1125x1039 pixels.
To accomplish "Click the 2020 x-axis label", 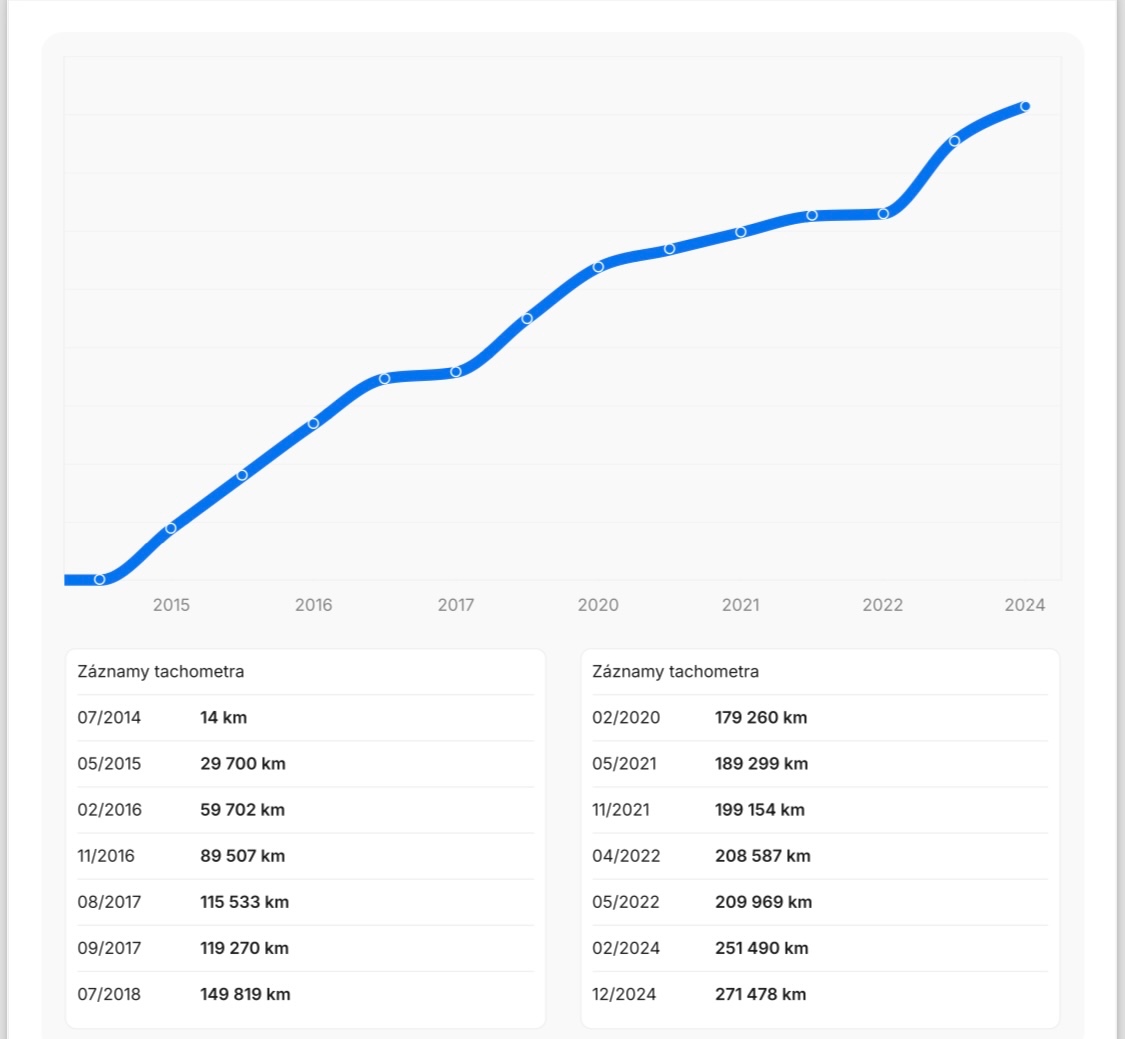I will click(598, 605).
